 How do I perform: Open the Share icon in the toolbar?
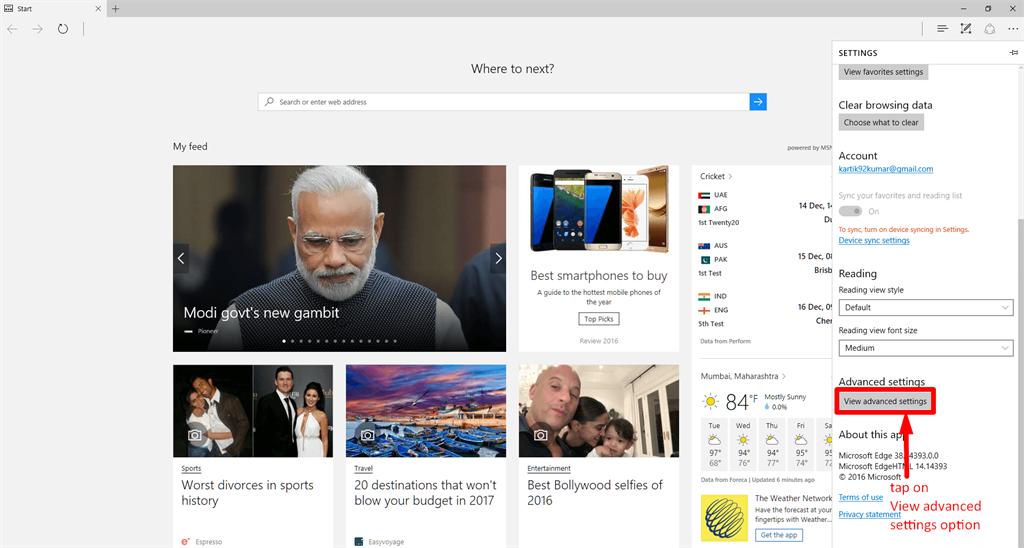(990, 29)
